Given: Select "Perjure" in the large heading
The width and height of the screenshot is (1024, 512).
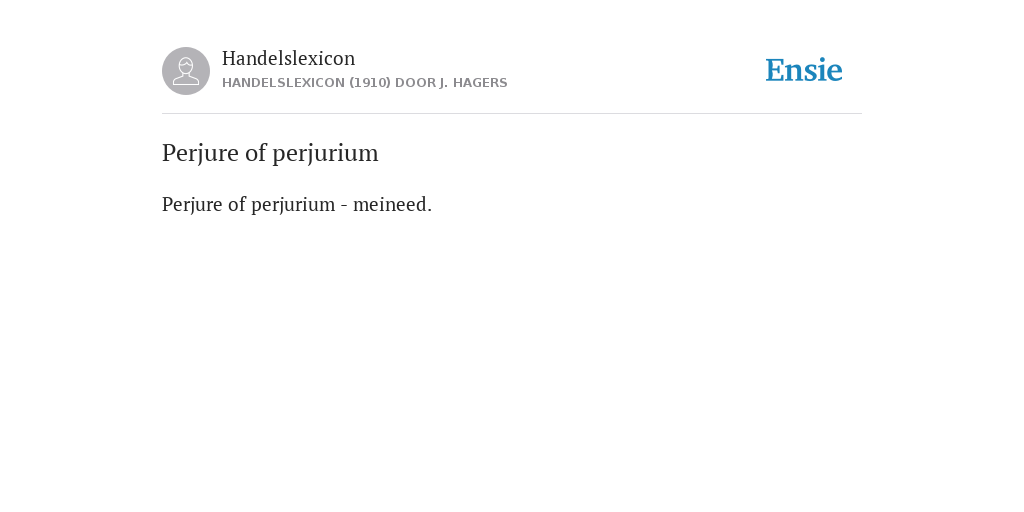Looking at the screenshot, I should tap(200, 153).
